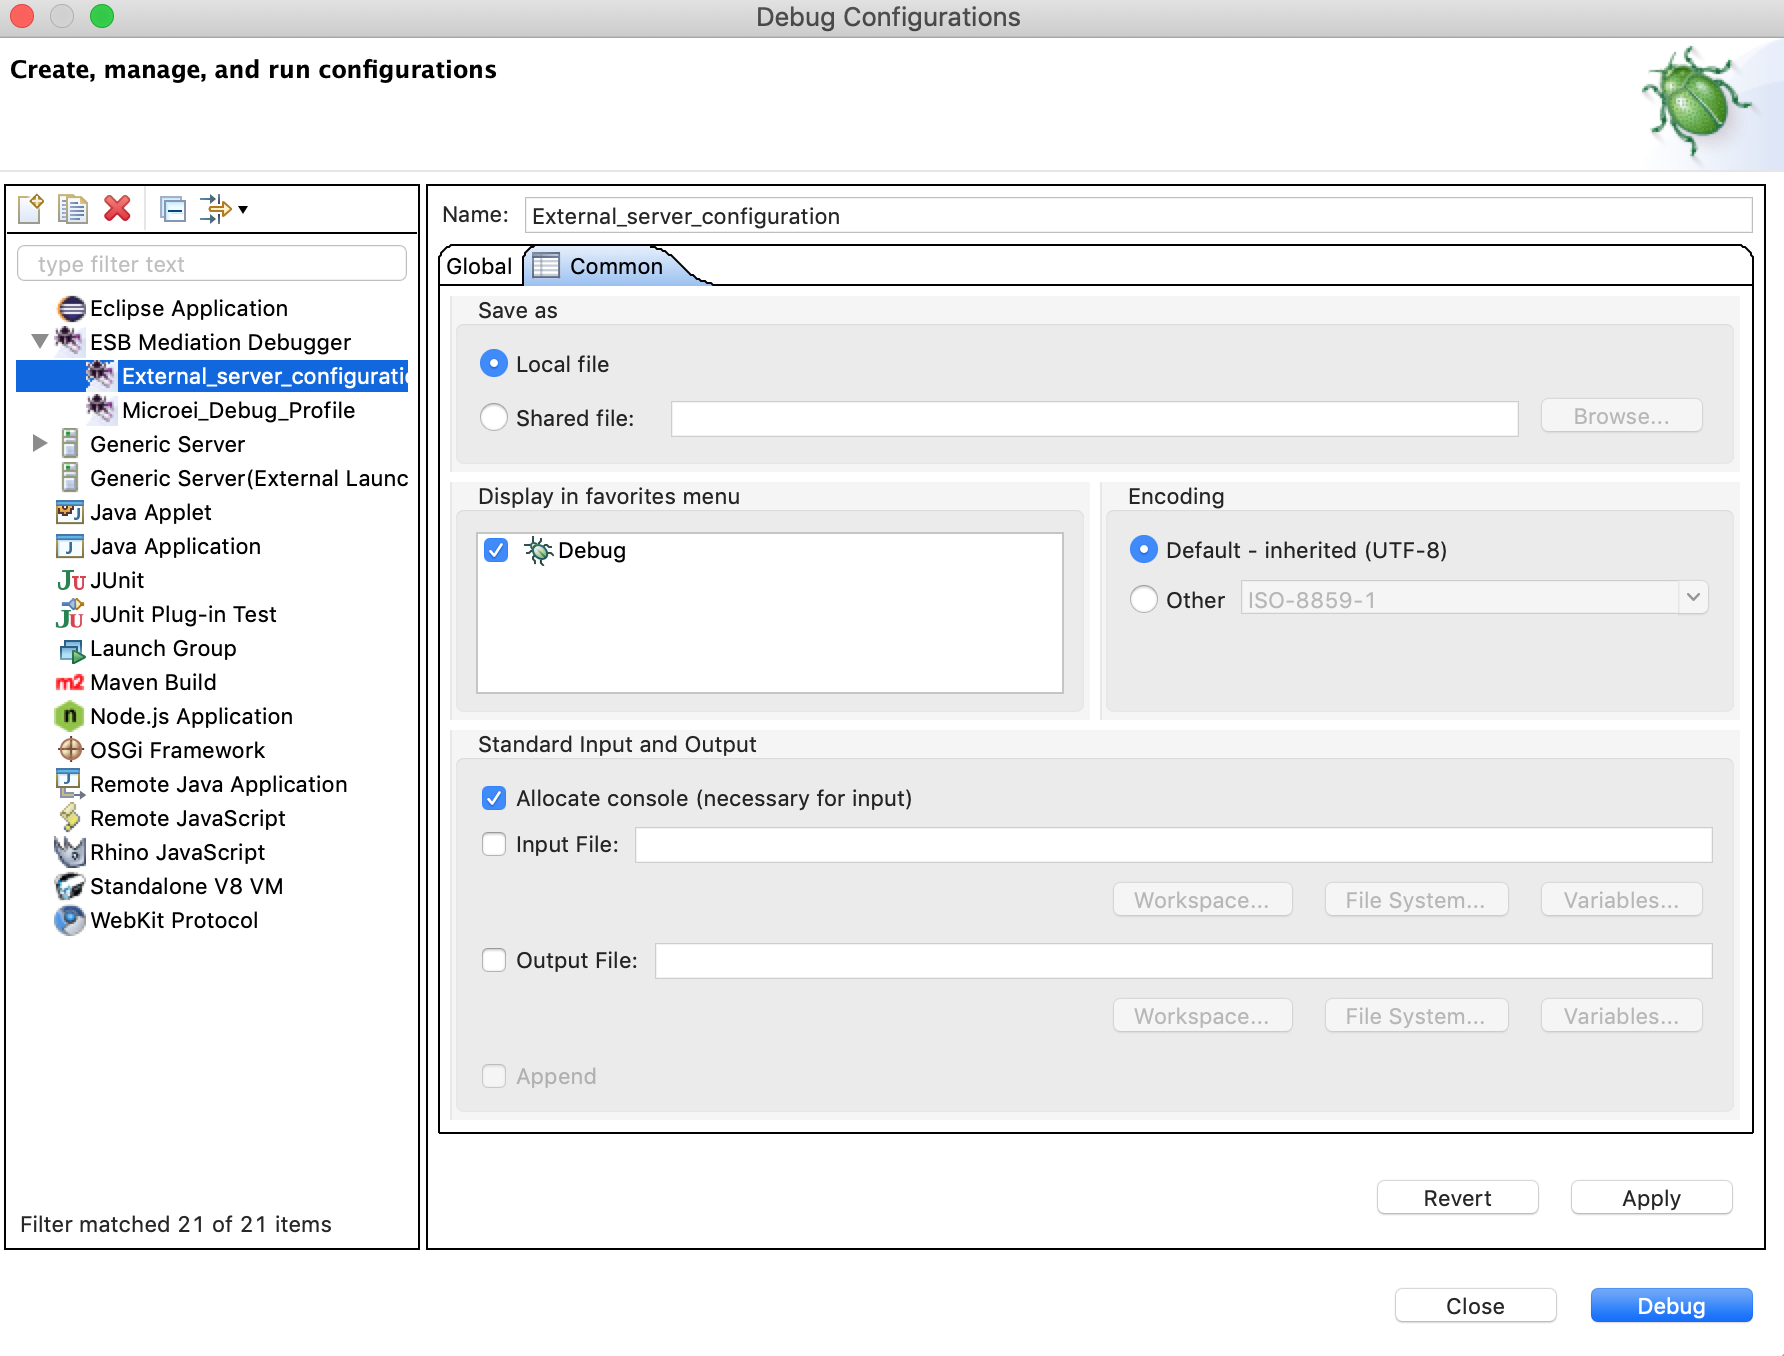The image size is (1784, 1356).
Task: Click the New launch configuration icon
Action: pos(31,209)
